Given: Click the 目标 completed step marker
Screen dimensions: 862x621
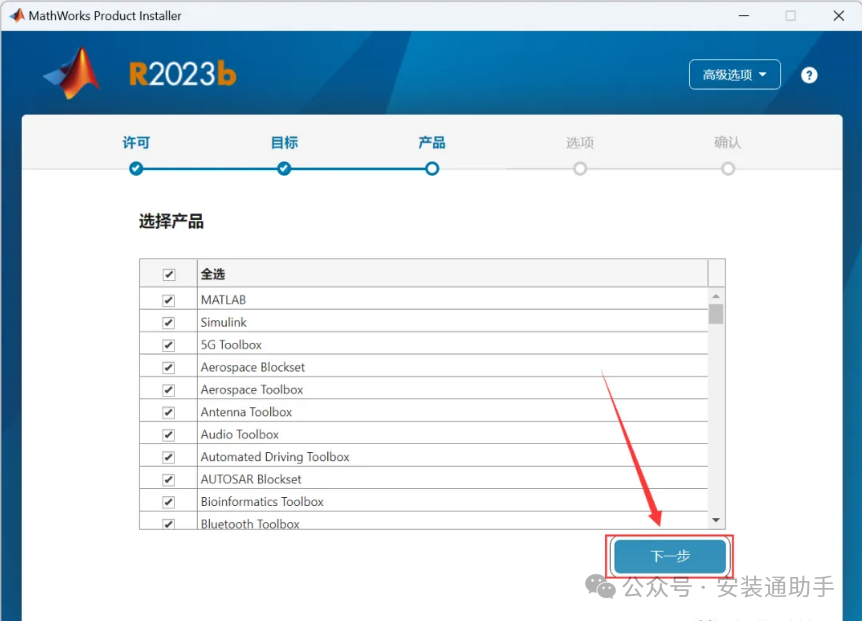Looking at the screenshot, I should (284, 169).
